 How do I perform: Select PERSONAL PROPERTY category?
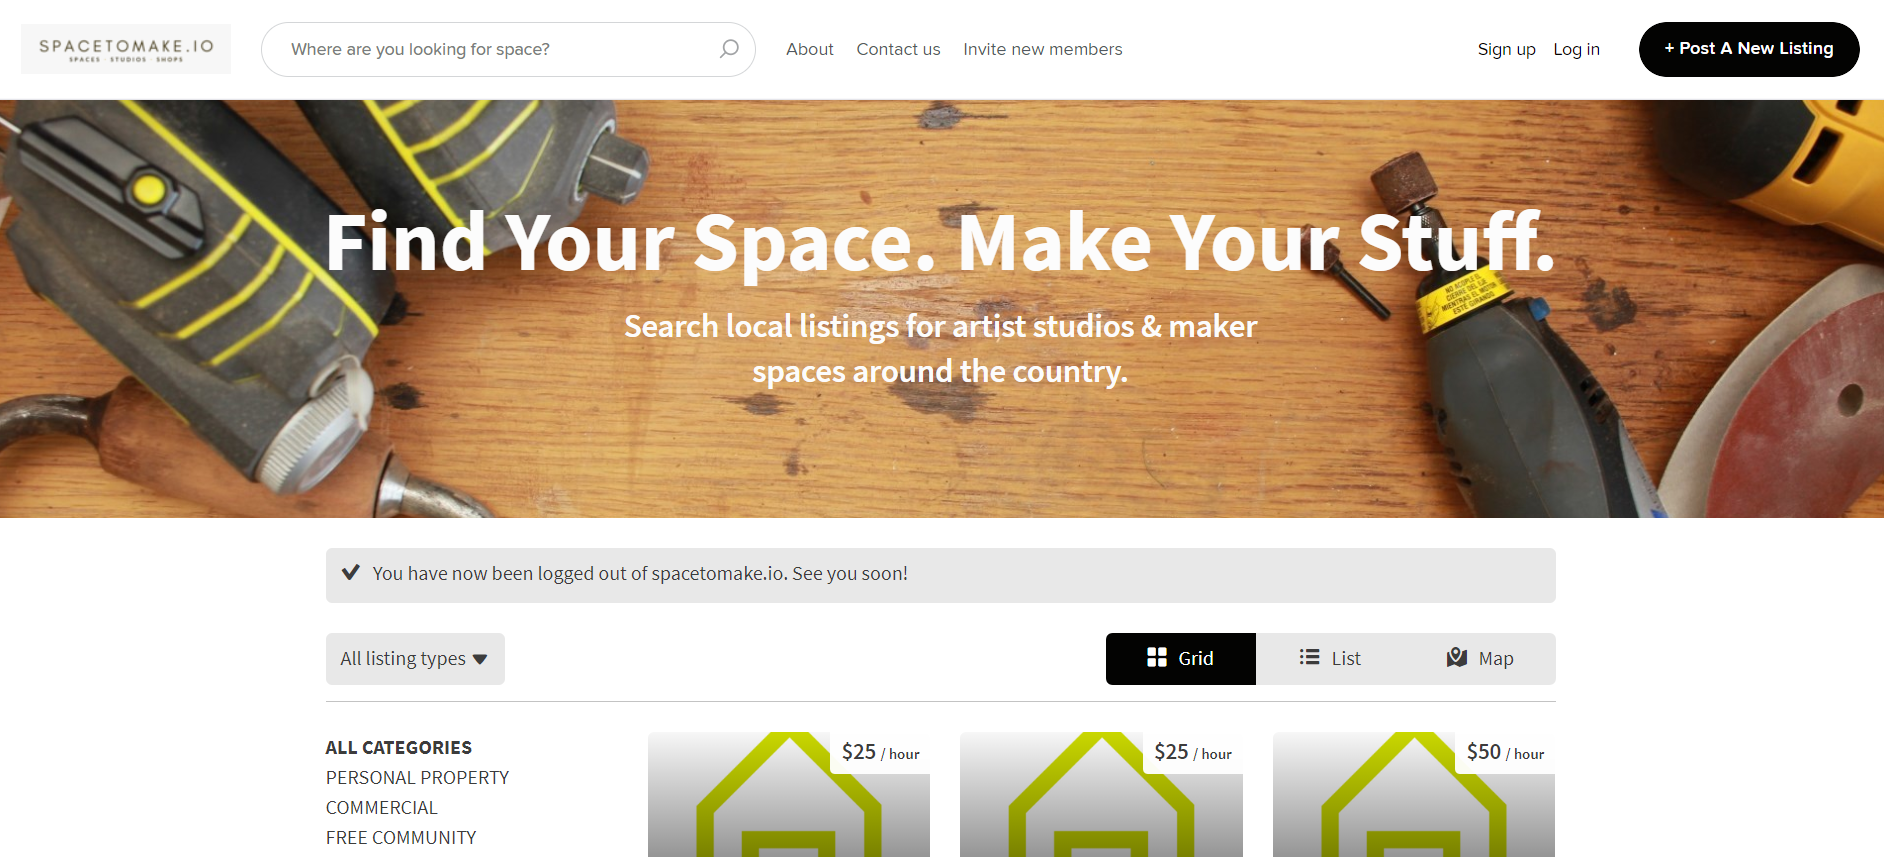pos(417,777)
